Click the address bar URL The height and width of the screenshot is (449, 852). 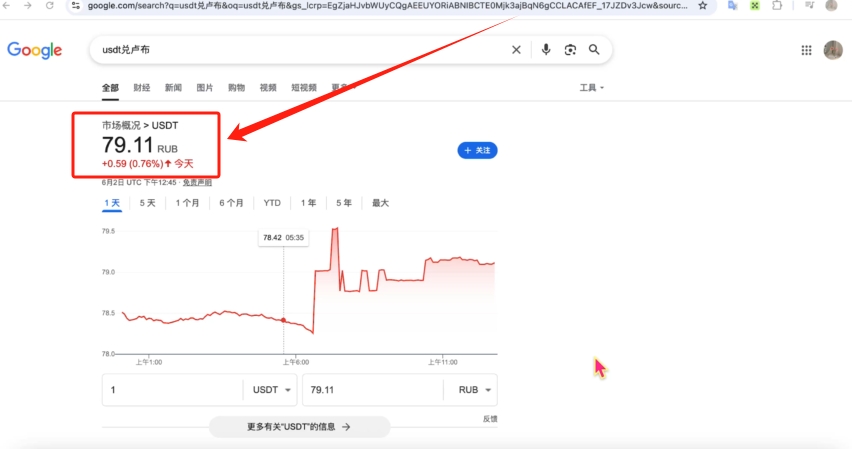pos(387,5)
